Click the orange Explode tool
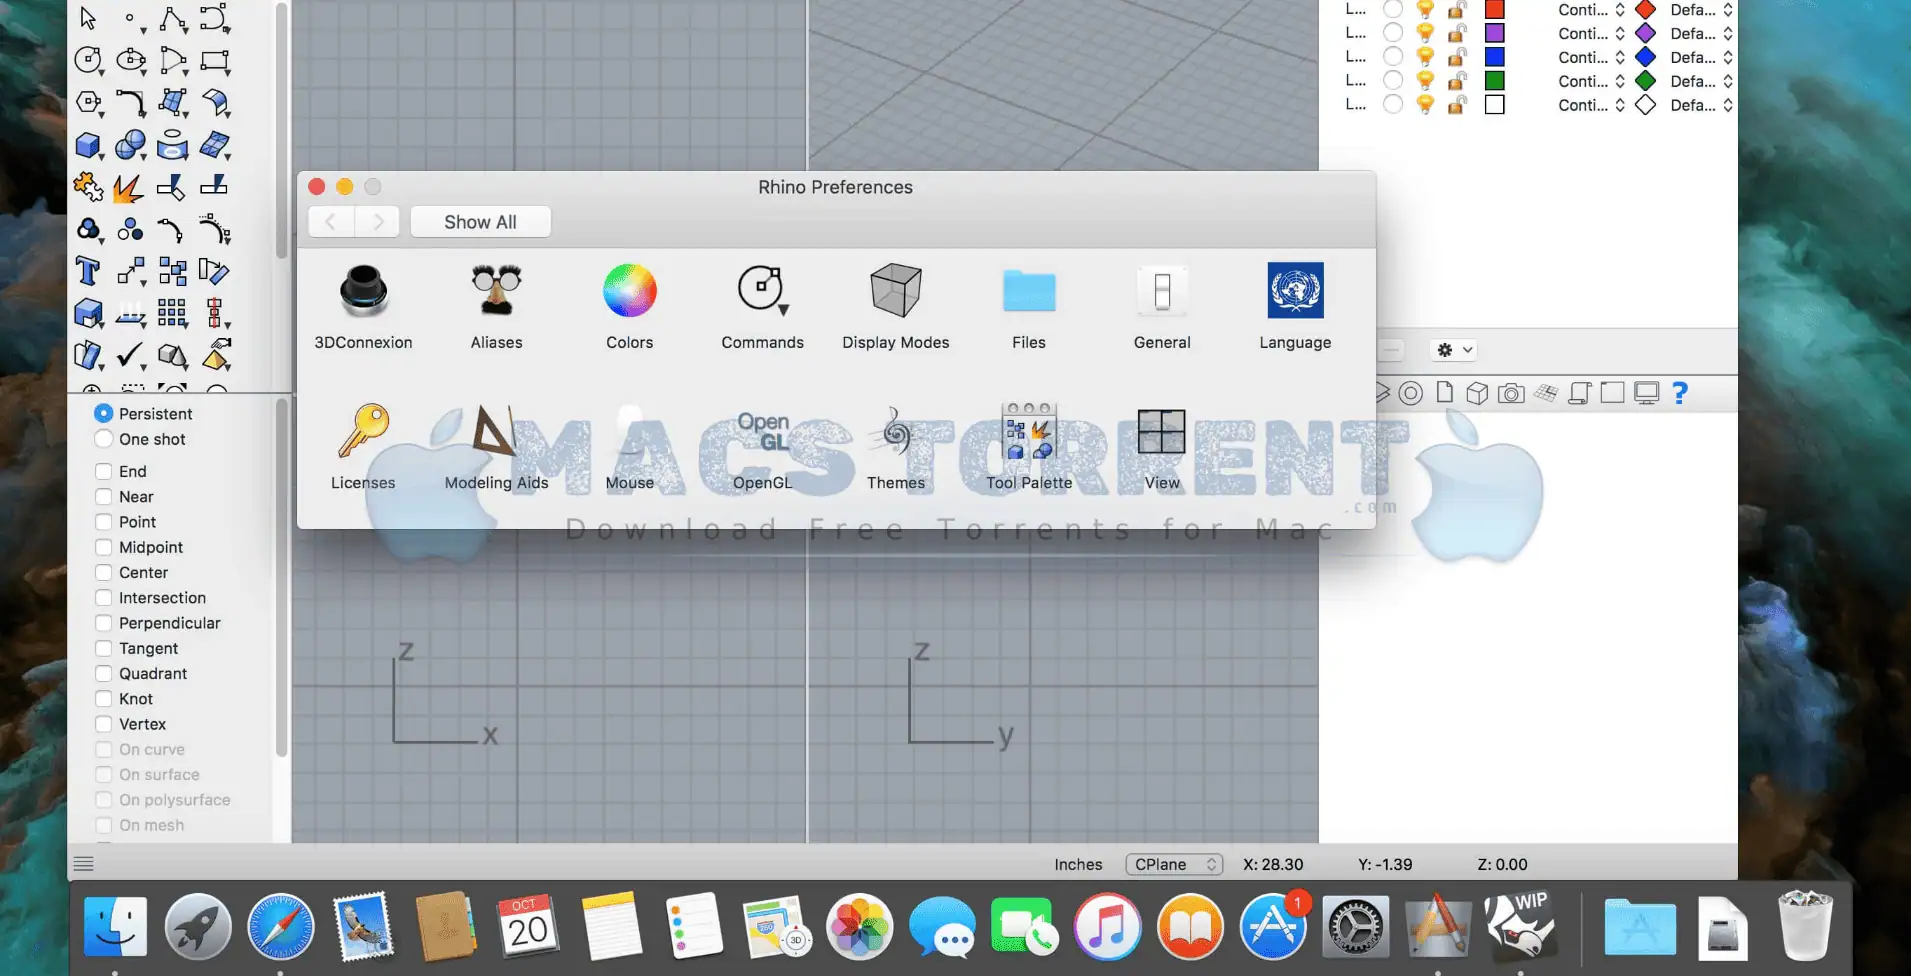This screenshot has width=1911, height=976. pos(129,187)
